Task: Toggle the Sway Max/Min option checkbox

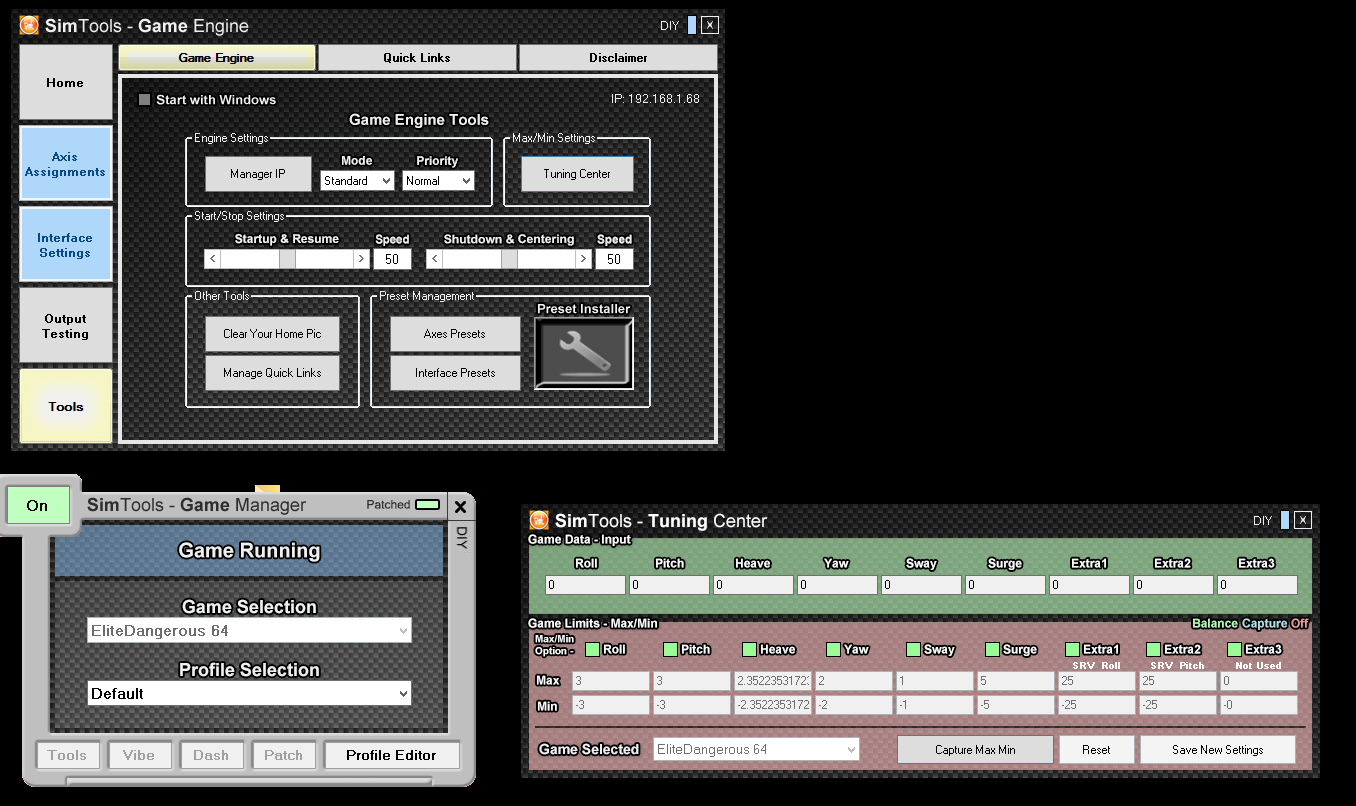Action: point(913,649)
